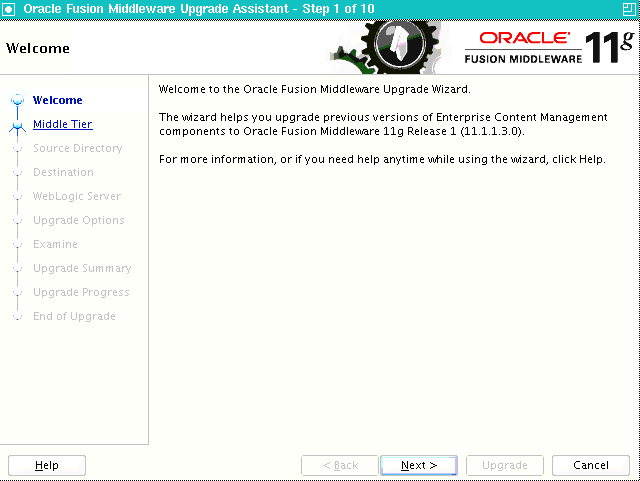The height and width of the screenshot is (481, 640).
Task: Click the Destination step label
Action: click(x=63, y=172)
